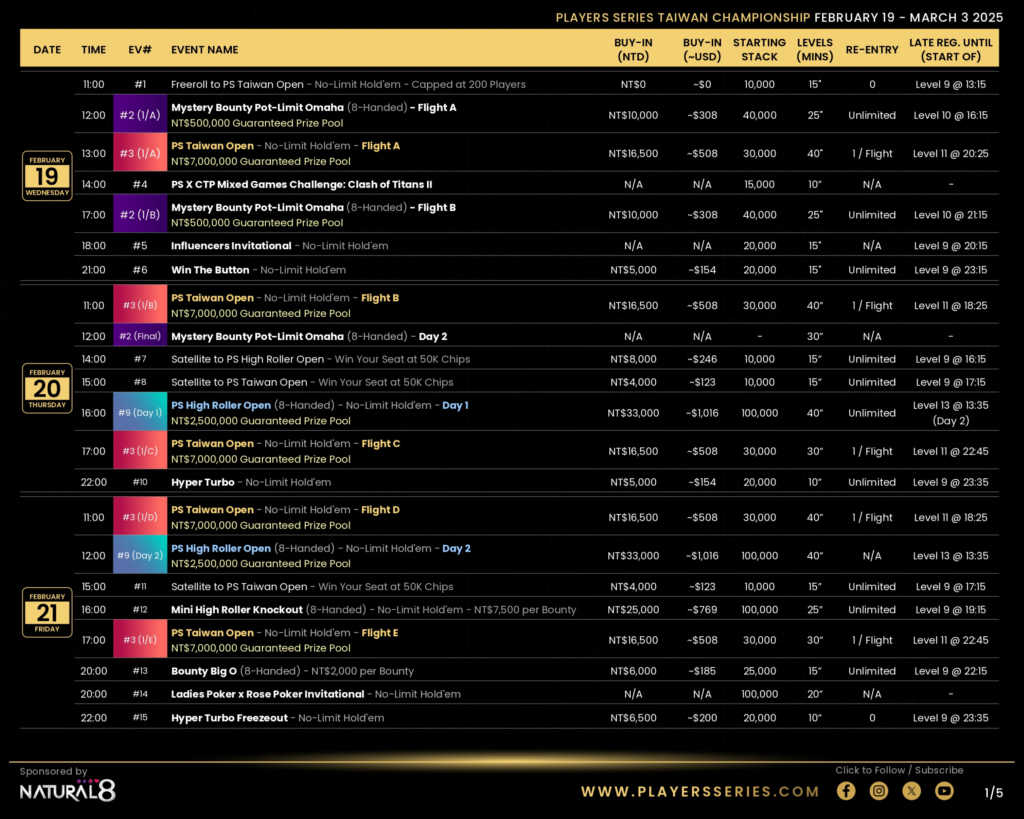Click the 1/5 page indicator
This screenshot has width=1024, height=819.
993,793
